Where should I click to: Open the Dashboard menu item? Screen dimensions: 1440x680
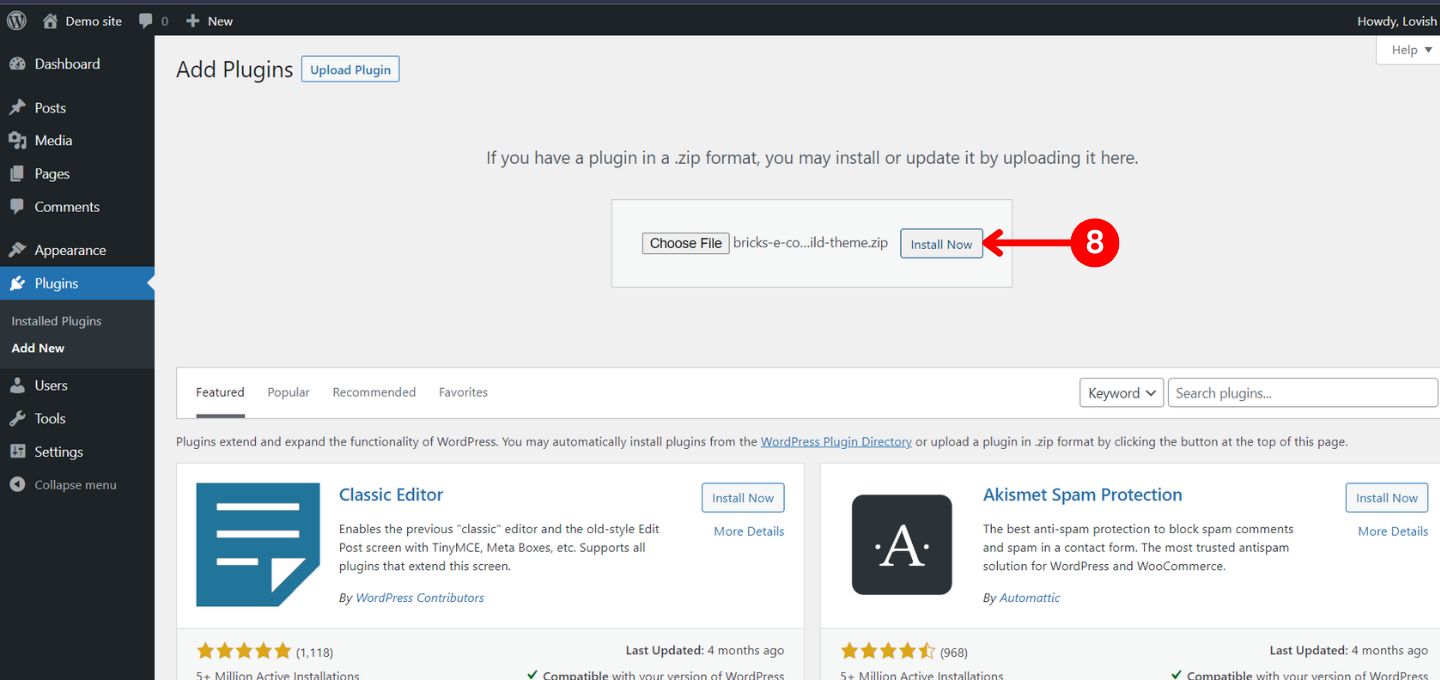(x=67, y=64)
